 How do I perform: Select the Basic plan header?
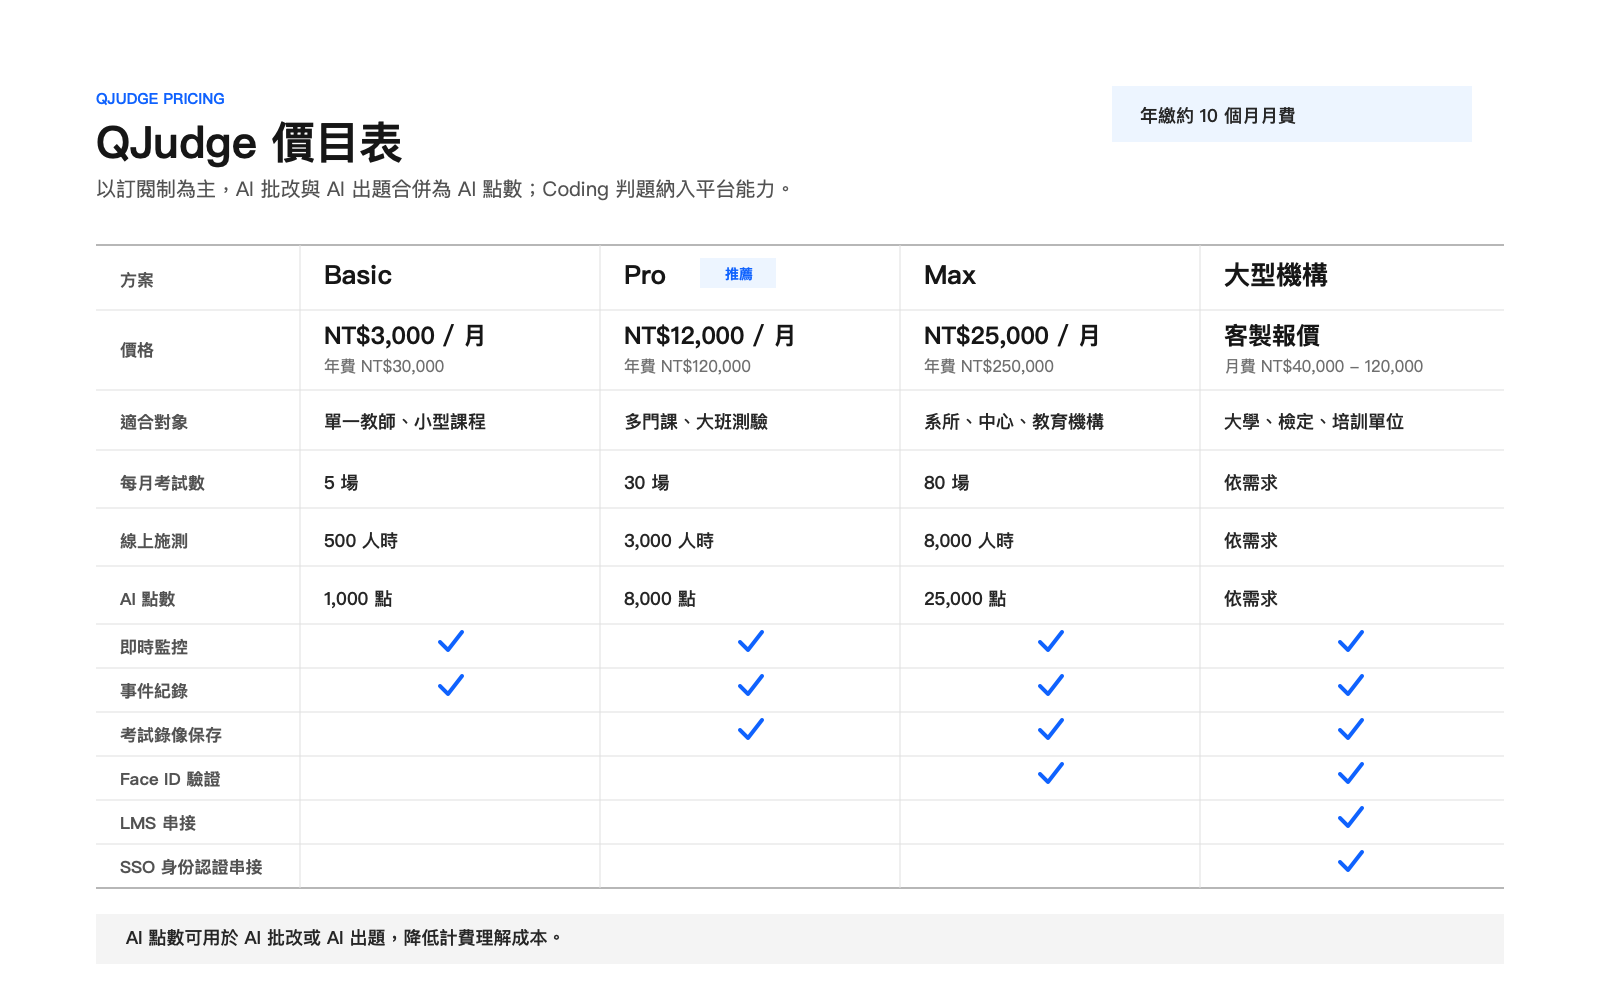point(358,275)
